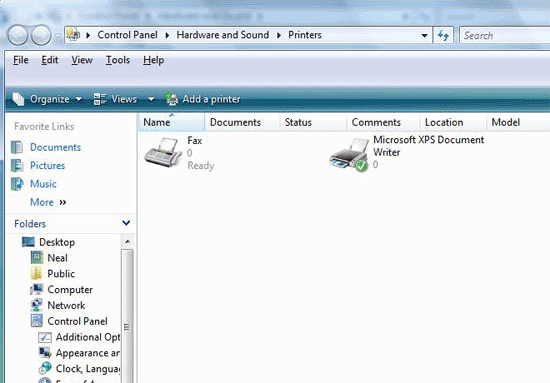The width and height of the screenshot is (550, 383).
Task: Click the Clock, Language tree item icon
Action: tap(45, 368)
